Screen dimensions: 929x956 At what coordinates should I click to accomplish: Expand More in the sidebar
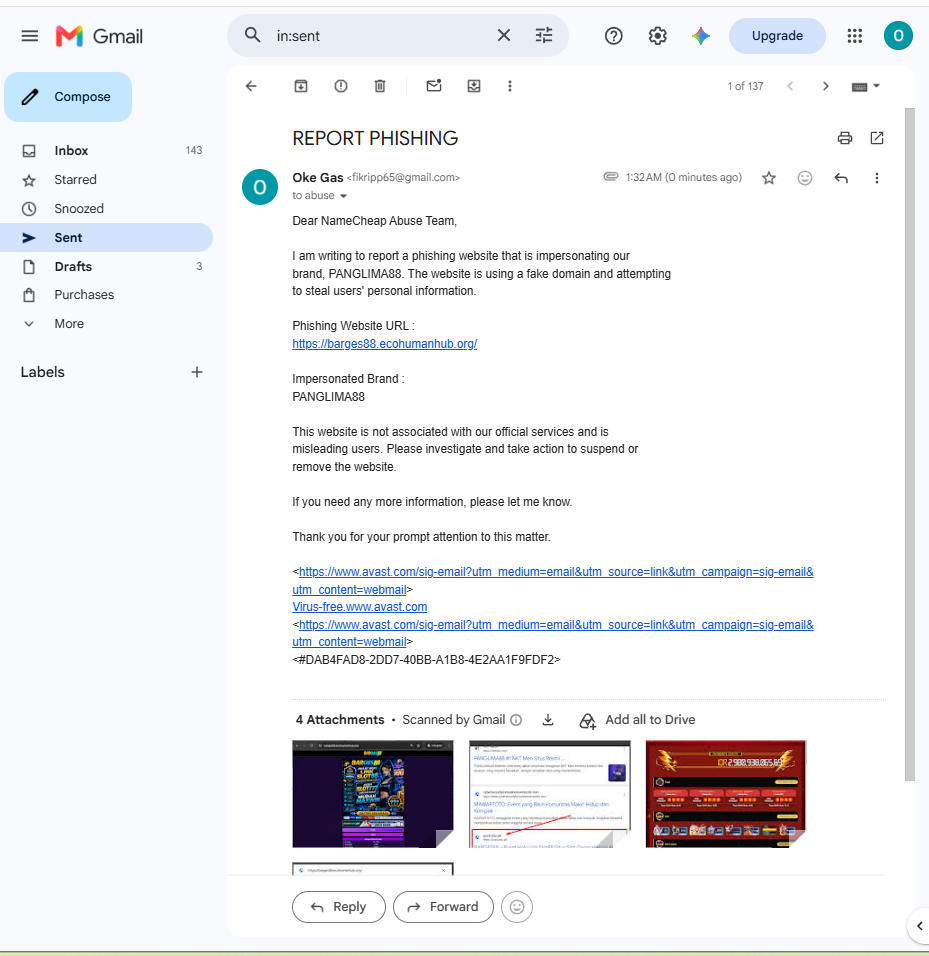click(107, 324)
